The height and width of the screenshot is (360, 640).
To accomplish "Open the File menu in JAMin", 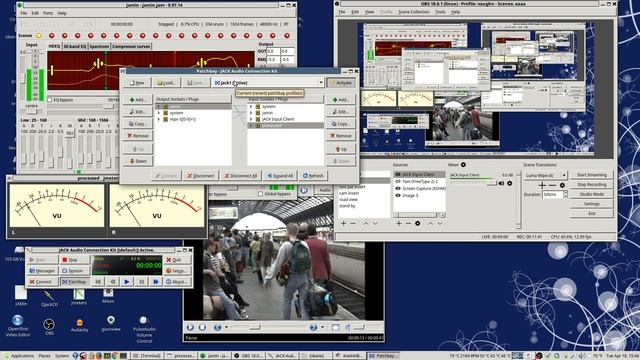I will click(24, 13).
